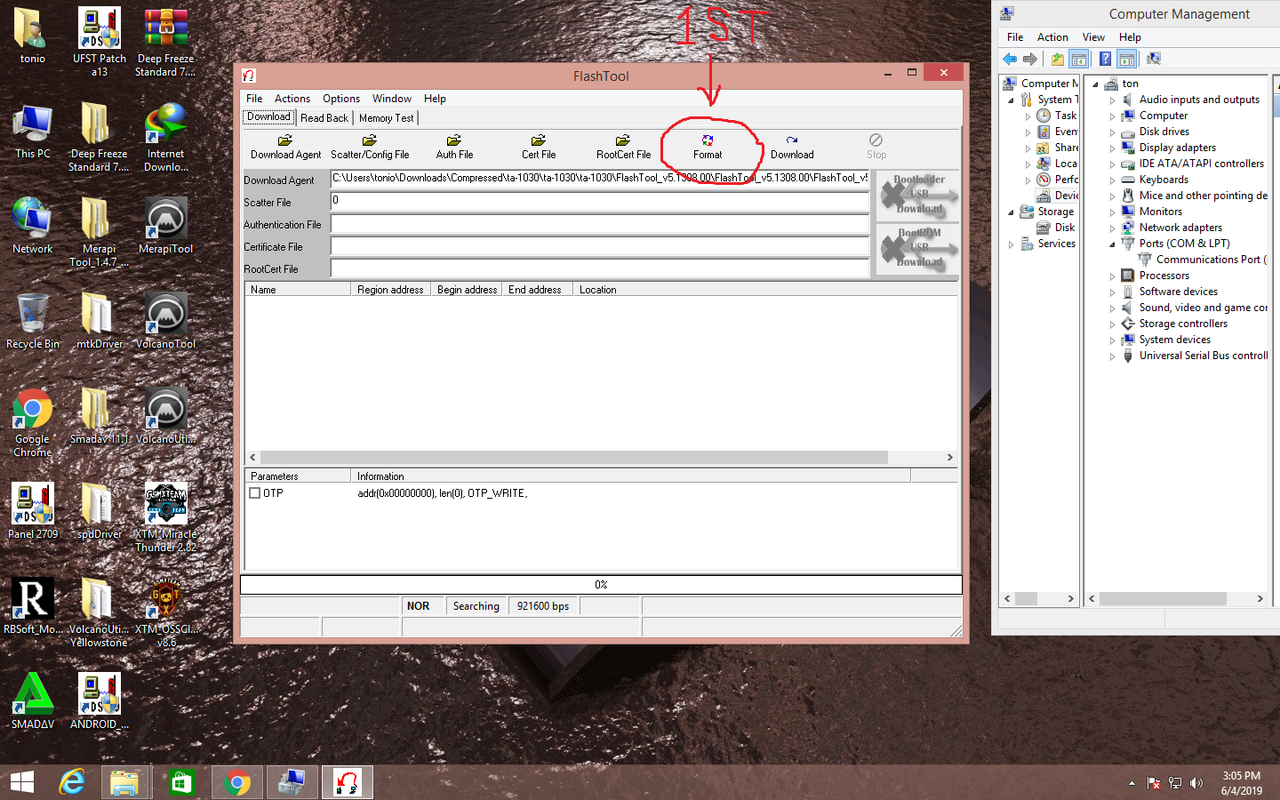Collapse the Storage tree node
This screenshot has height=800, width=1280.
click(1011, 212)
